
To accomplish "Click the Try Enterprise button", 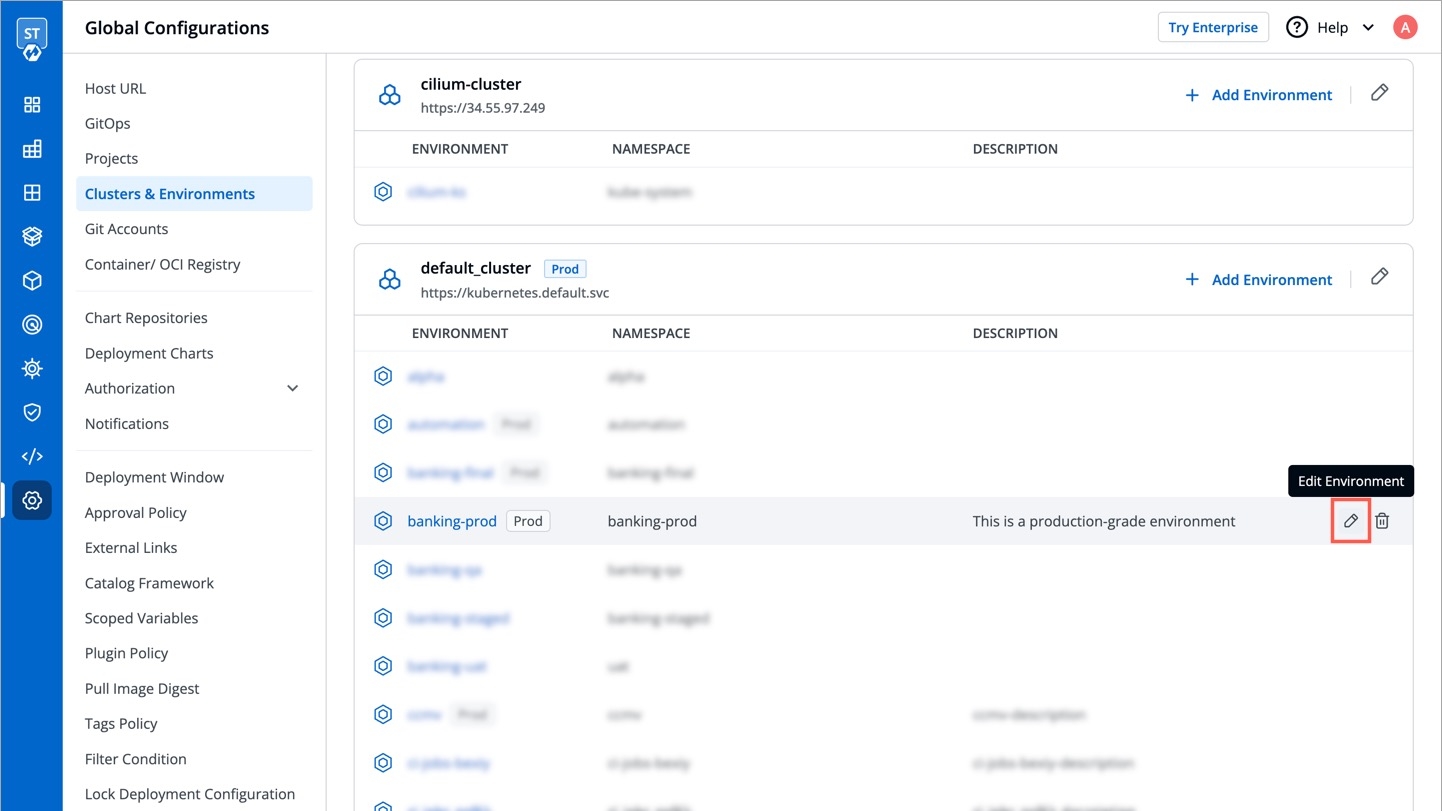I will coord(1213,27).
